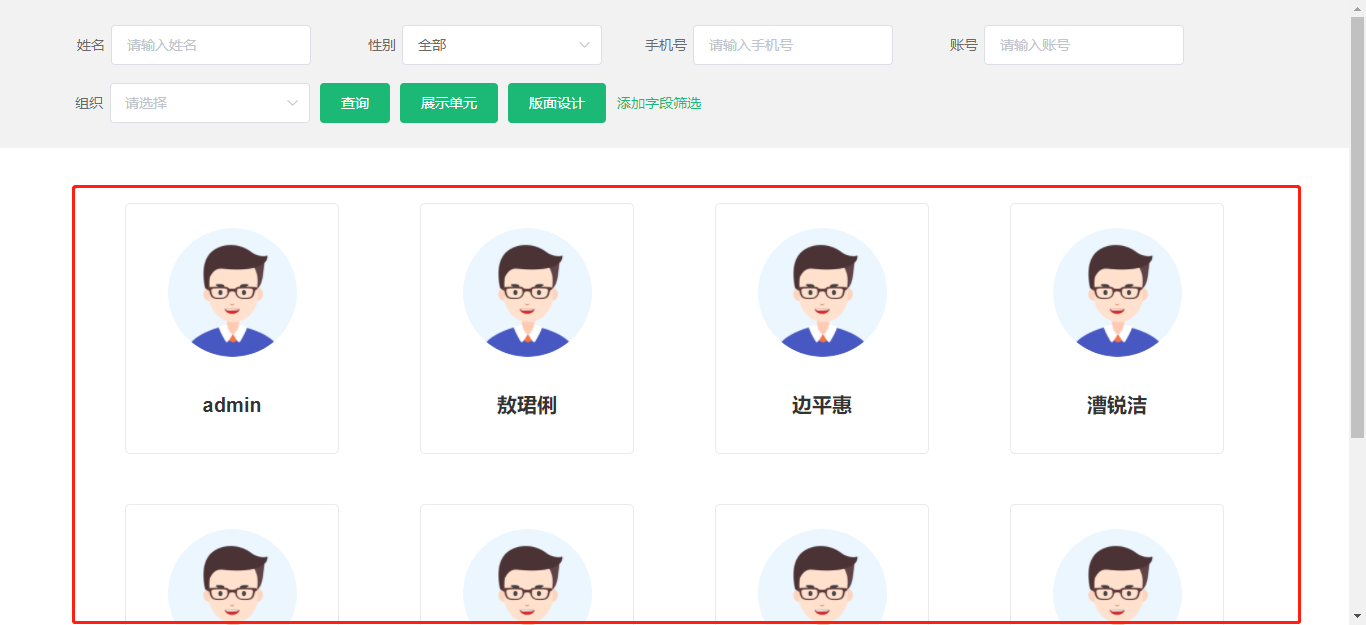Click the 添加字段筛选 link
The width and height of the screenshot is (1366, 625).
click(x=659, y=103)
